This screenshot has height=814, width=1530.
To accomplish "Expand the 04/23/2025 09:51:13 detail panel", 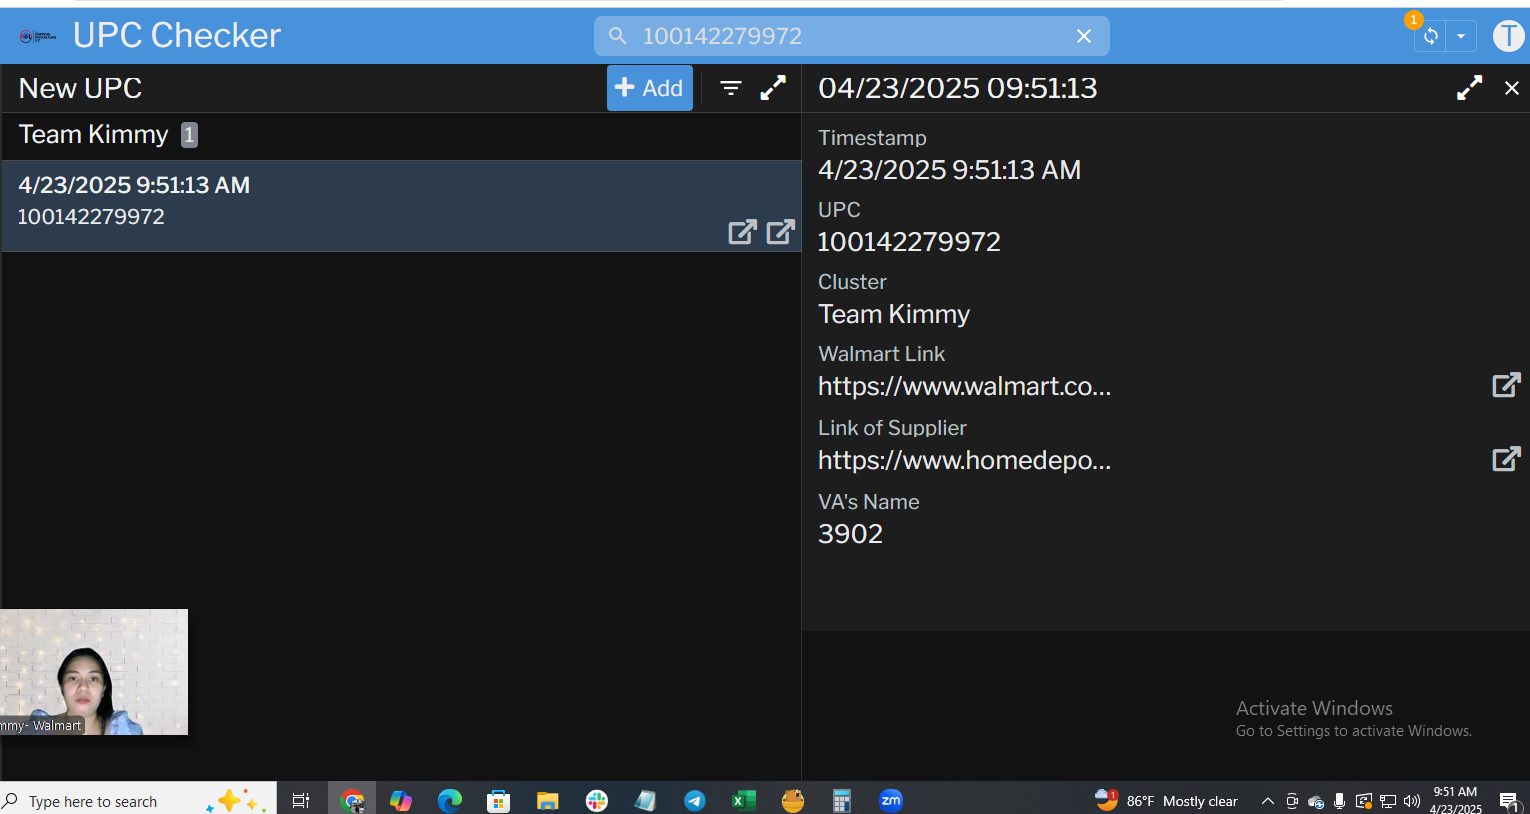I will pyautogui.click(x=1469, y=88).
